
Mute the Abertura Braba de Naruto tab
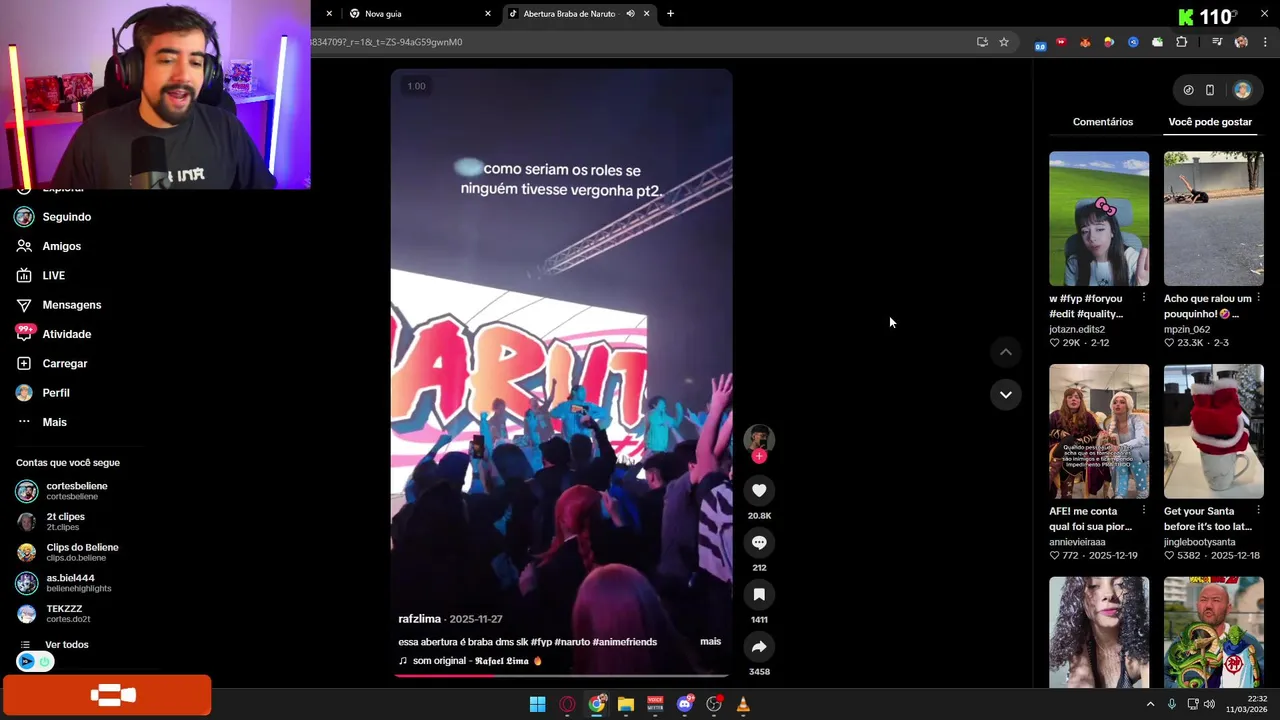[x=630, y=14]
